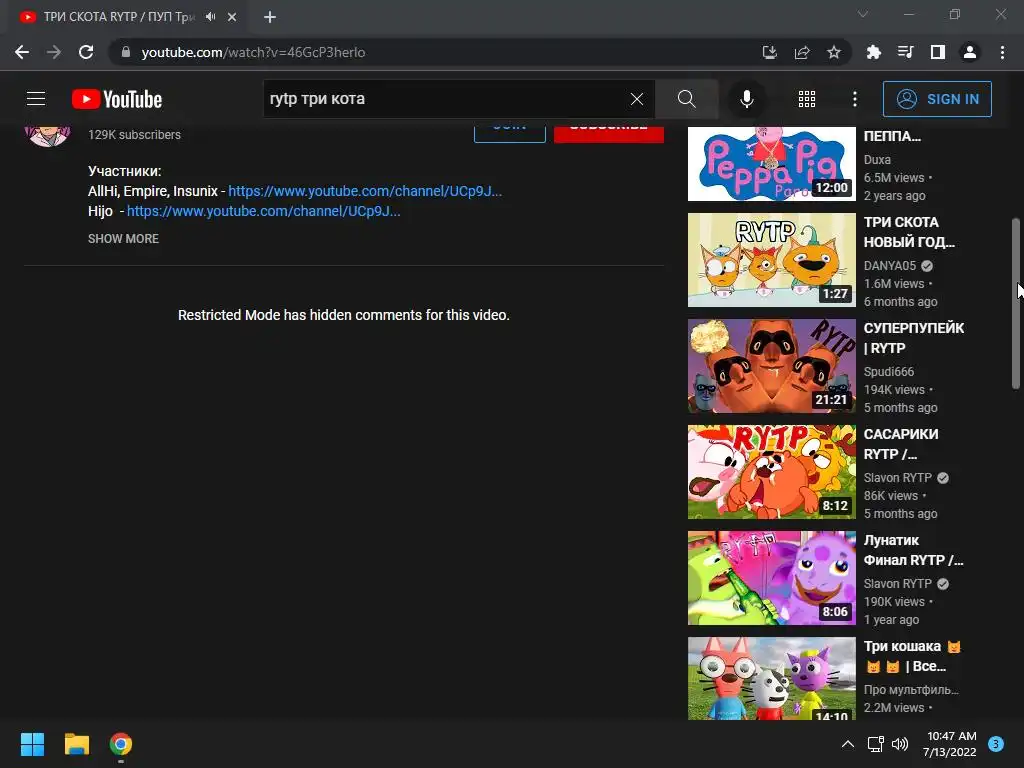Open system volume tray icon

900,744
